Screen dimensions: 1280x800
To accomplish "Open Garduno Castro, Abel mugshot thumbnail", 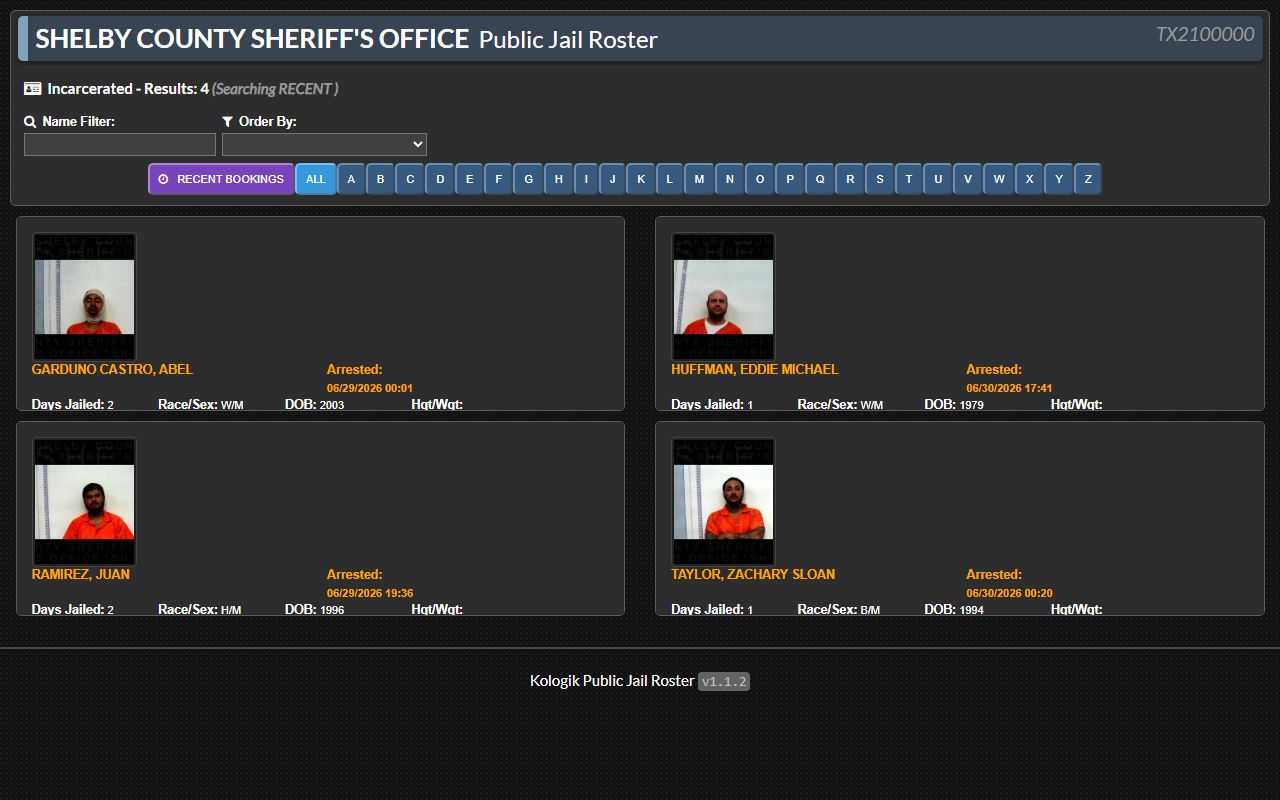I will point(84,297).
